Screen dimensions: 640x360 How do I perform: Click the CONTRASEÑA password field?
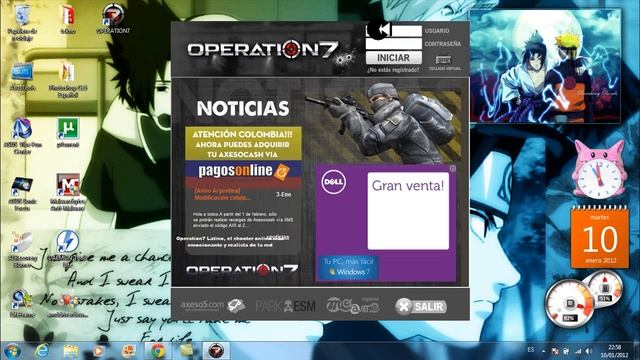[x=393, y=44]
